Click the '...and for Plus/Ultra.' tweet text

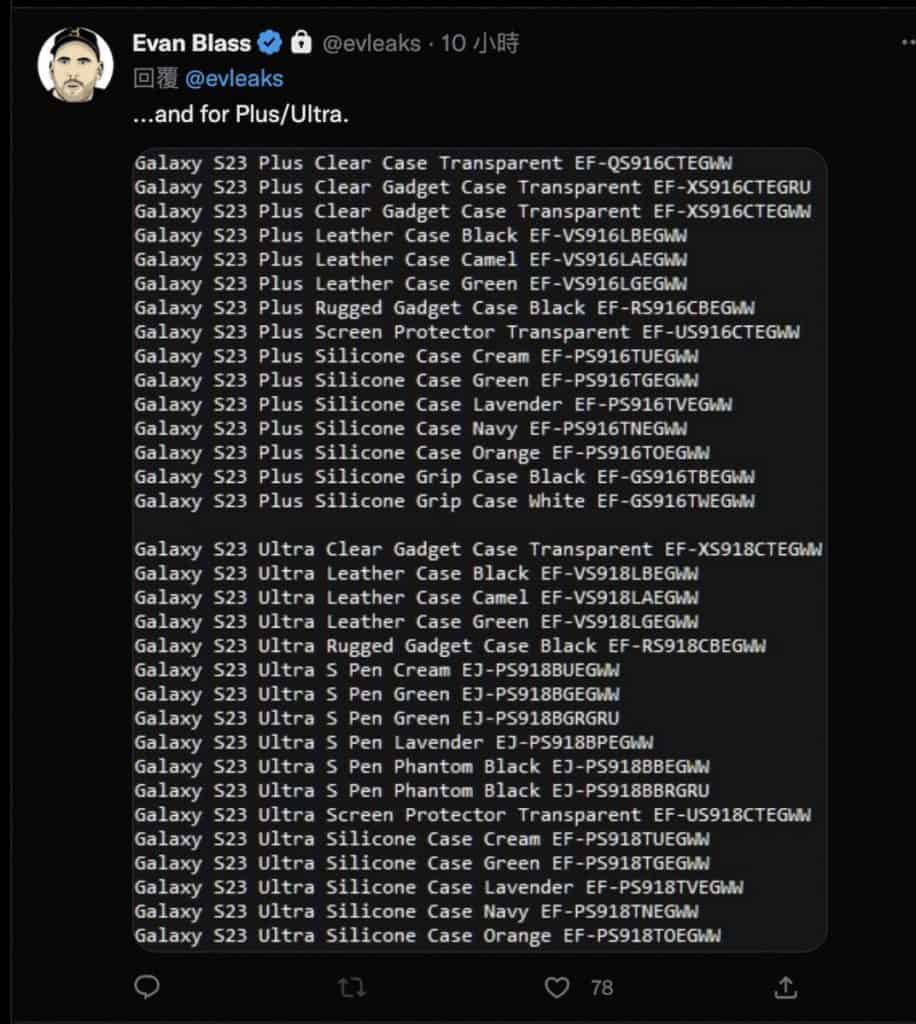[x=241, y=114]
